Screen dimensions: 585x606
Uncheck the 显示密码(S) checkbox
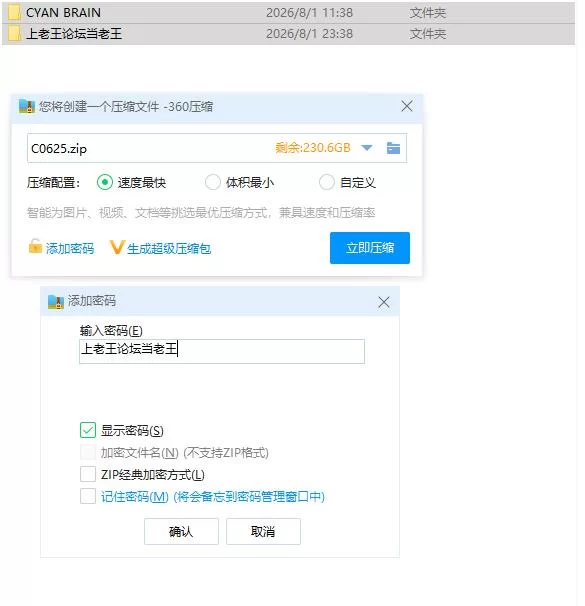click(x=88, y=430)
